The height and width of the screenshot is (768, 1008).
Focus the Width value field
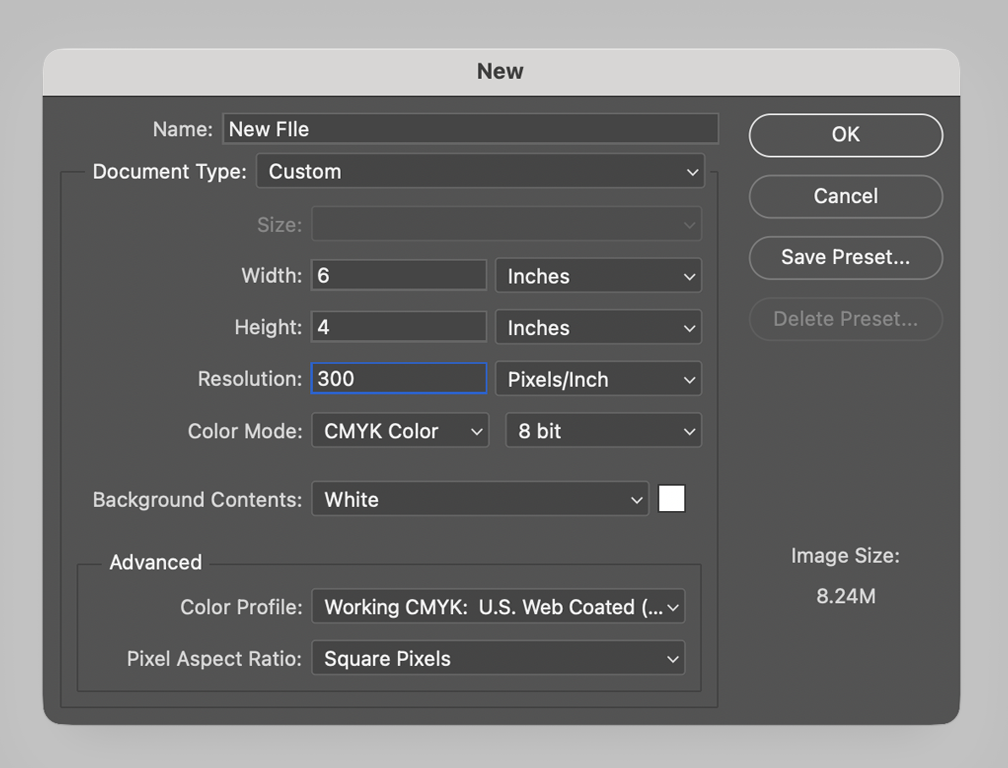(399, 276)
